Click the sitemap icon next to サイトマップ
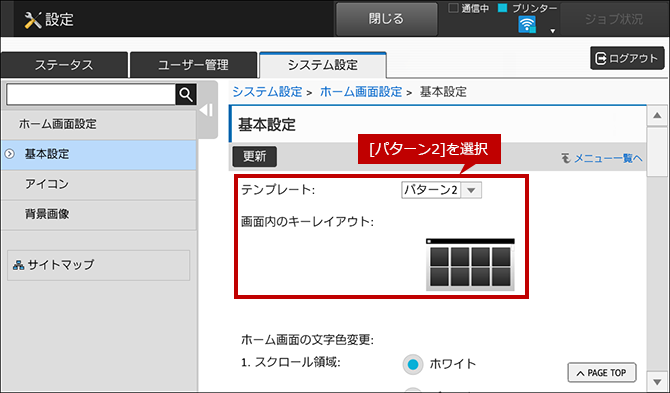 click(18, 265)
